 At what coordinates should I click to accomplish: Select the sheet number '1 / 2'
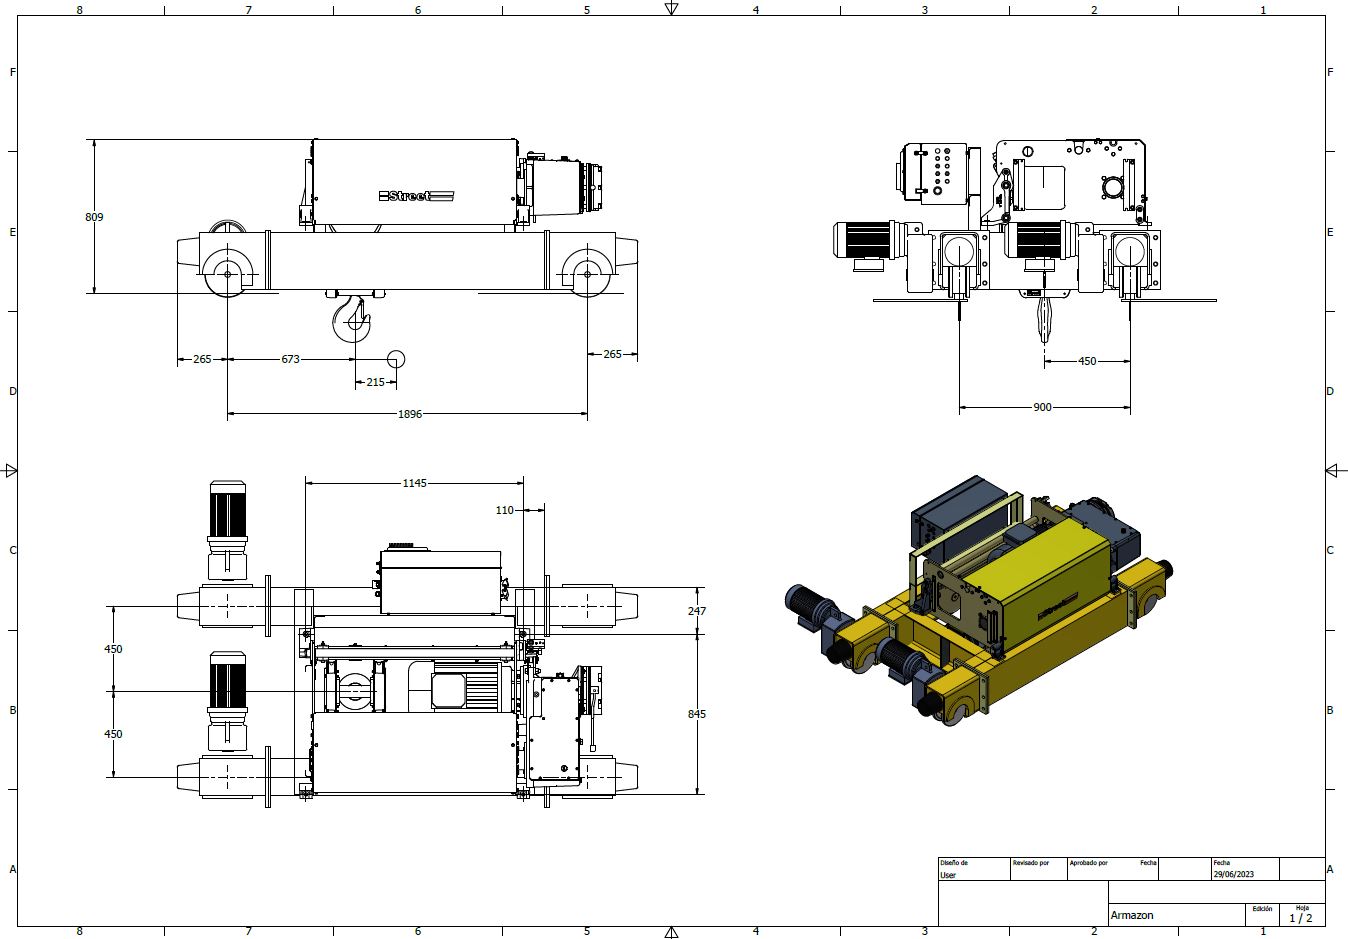[x=1301, y=918]
